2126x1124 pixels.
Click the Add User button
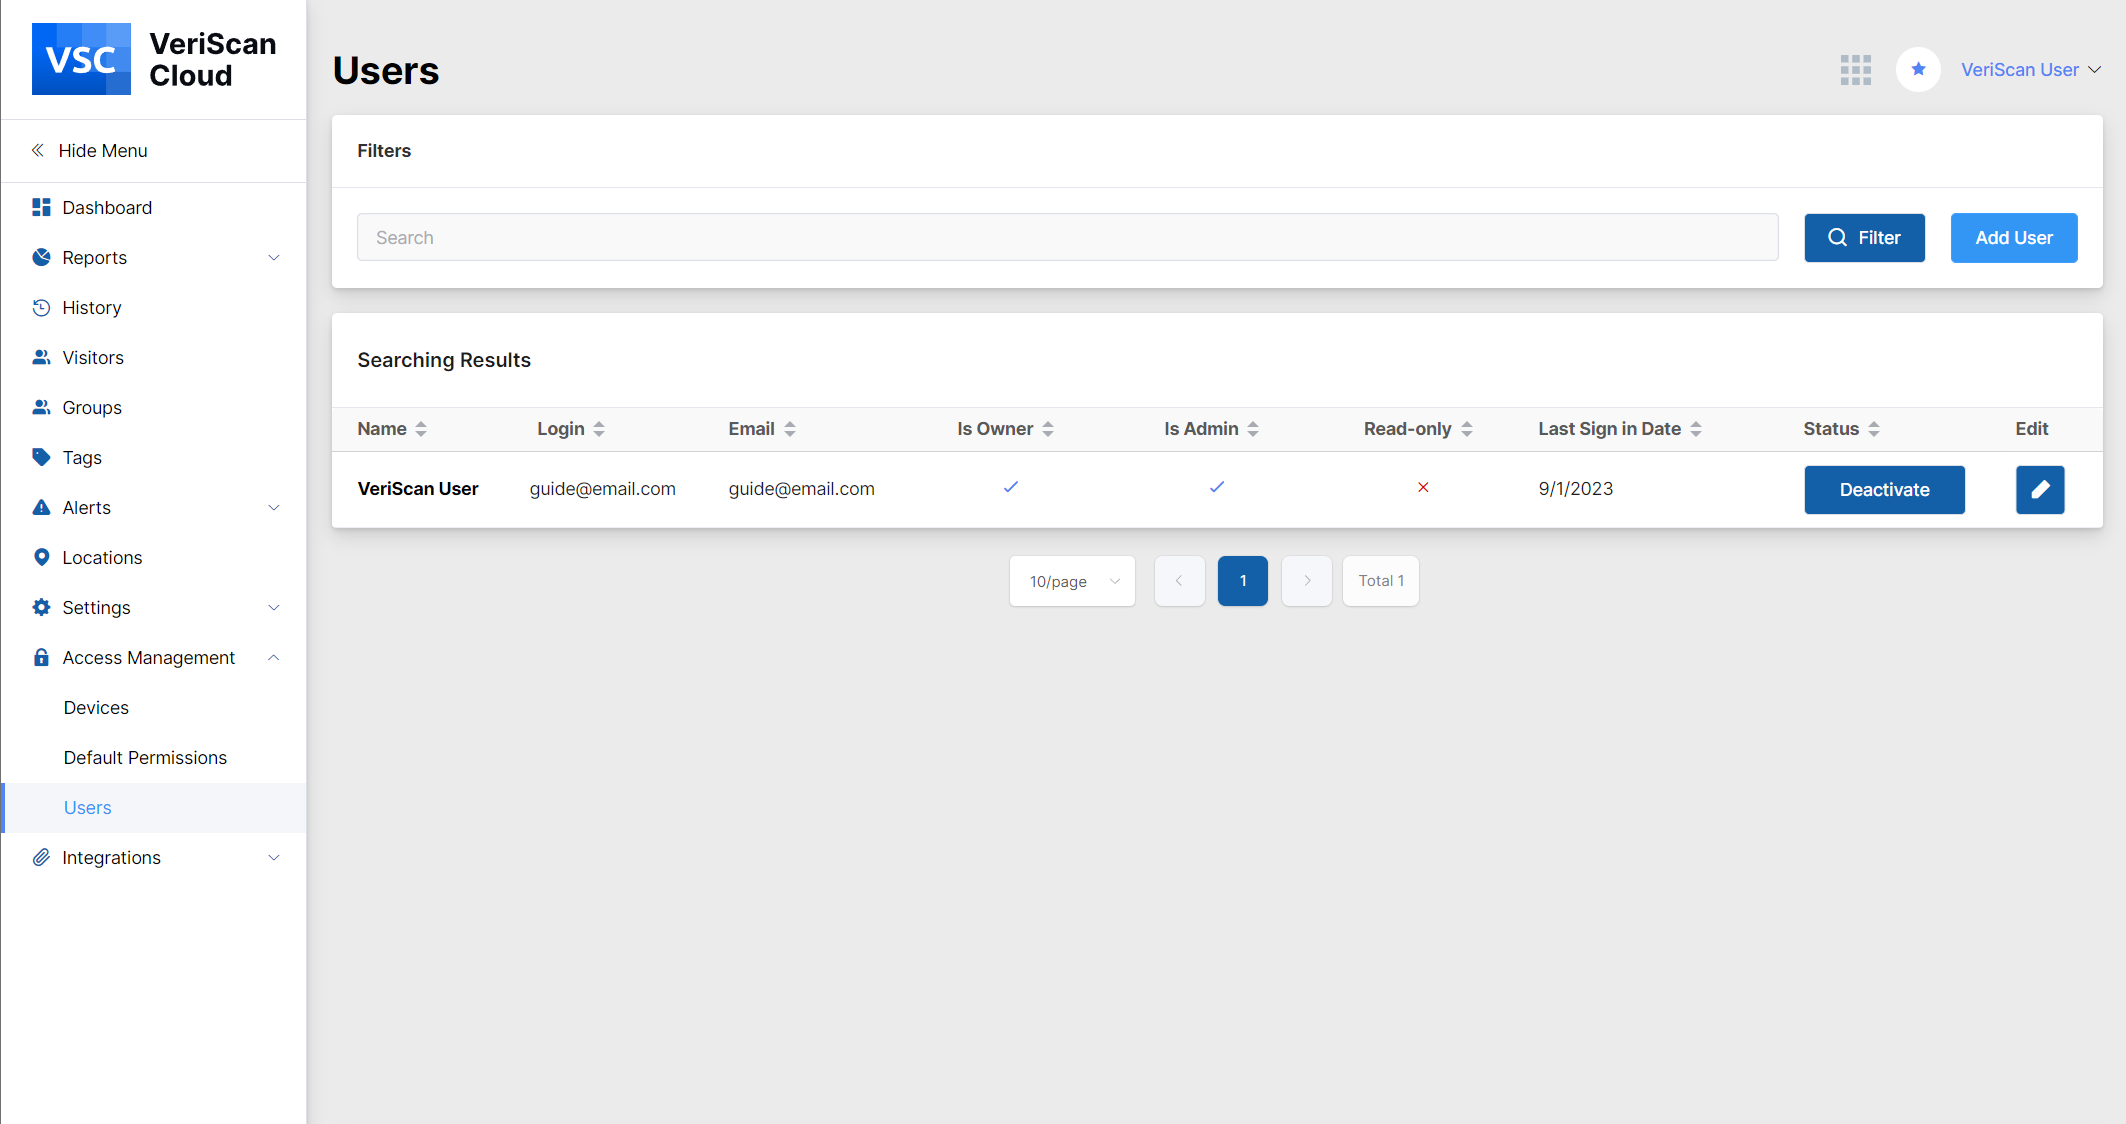(2014, 238)
